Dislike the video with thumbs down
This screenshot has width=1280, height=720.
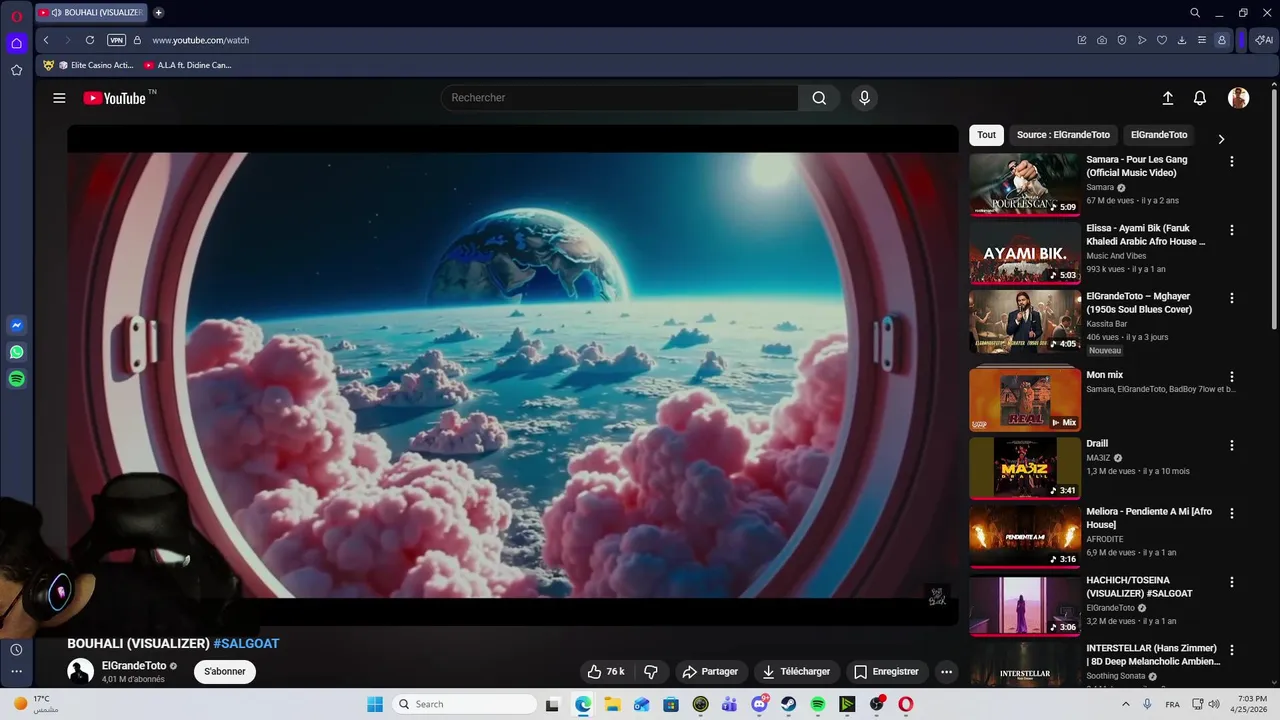click(x=651, y=672)
